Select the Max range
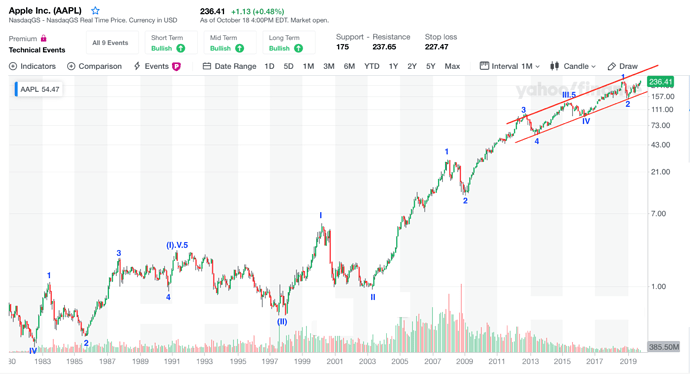 (x=452, y=66)
